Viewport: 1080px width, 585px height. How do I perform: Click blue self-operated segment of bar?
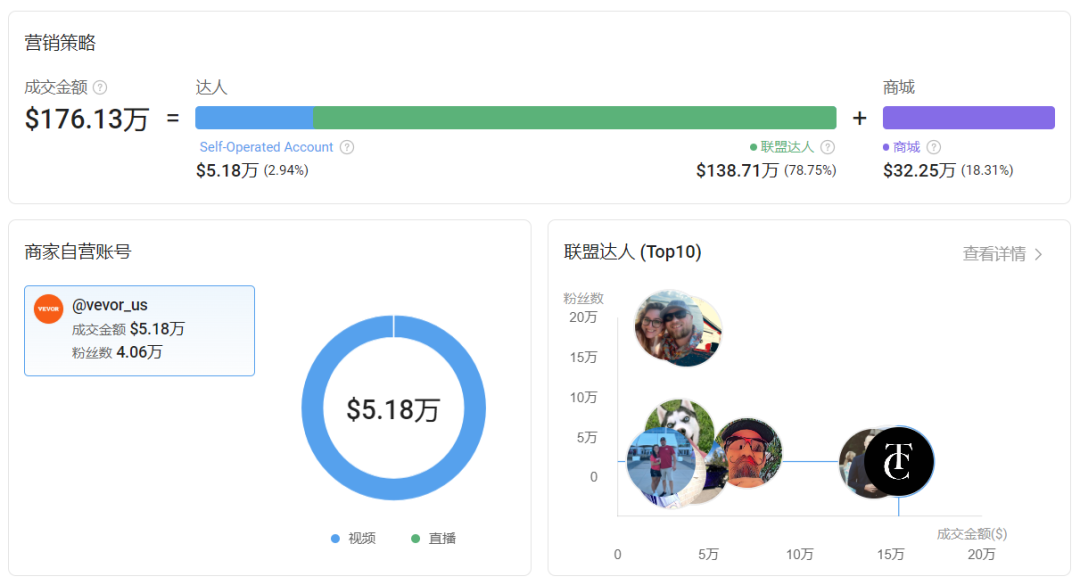tap(254, 118)
